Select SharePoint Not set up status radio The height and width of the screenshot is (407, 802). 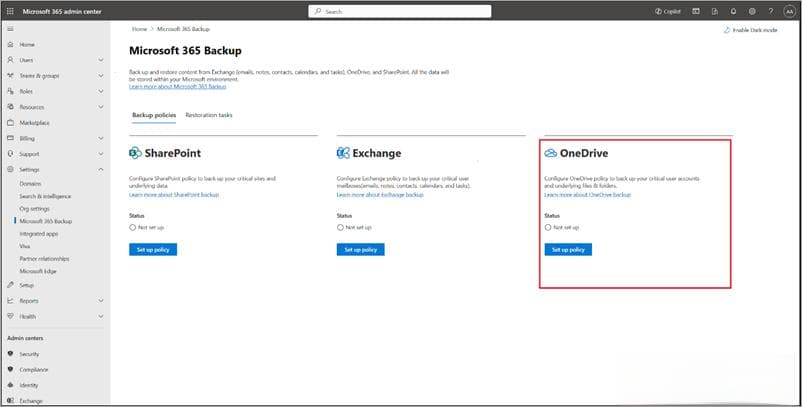(x=132, y=227)
